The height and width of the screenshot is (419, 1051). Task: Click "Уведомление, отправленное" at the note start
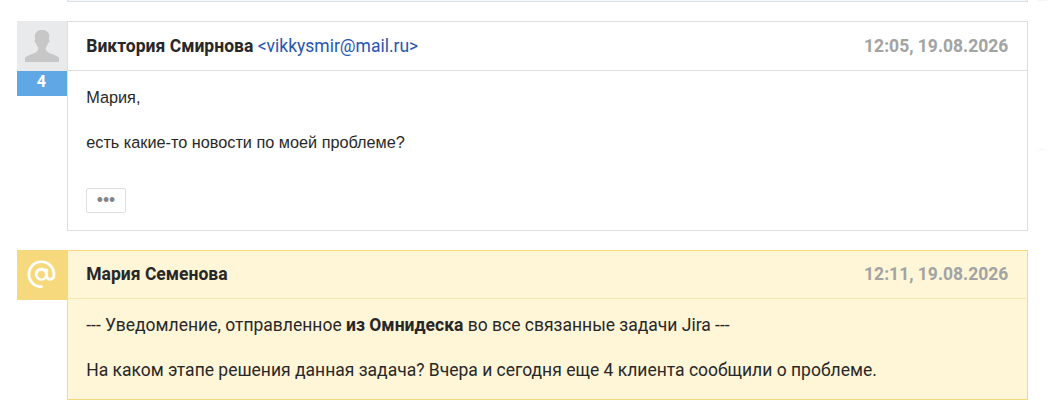(224, 326)
